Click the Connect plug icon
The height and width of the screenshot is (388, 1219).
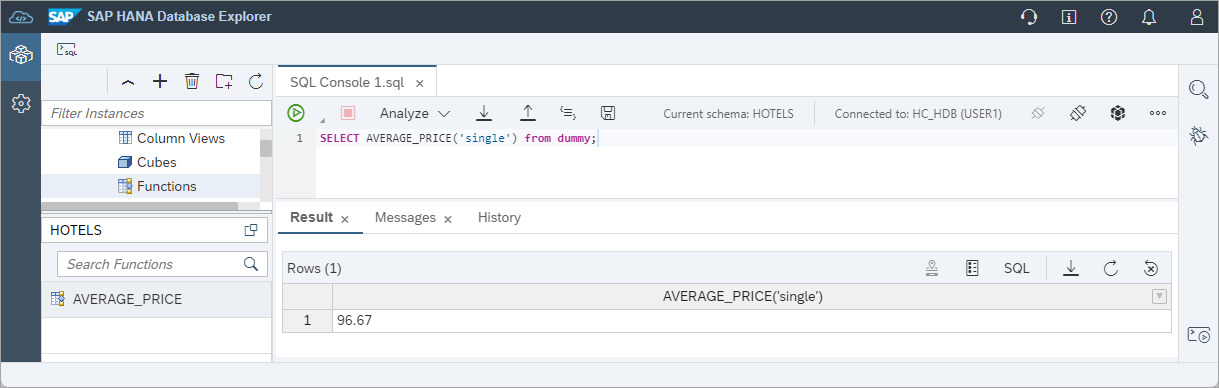[1078, 113]
